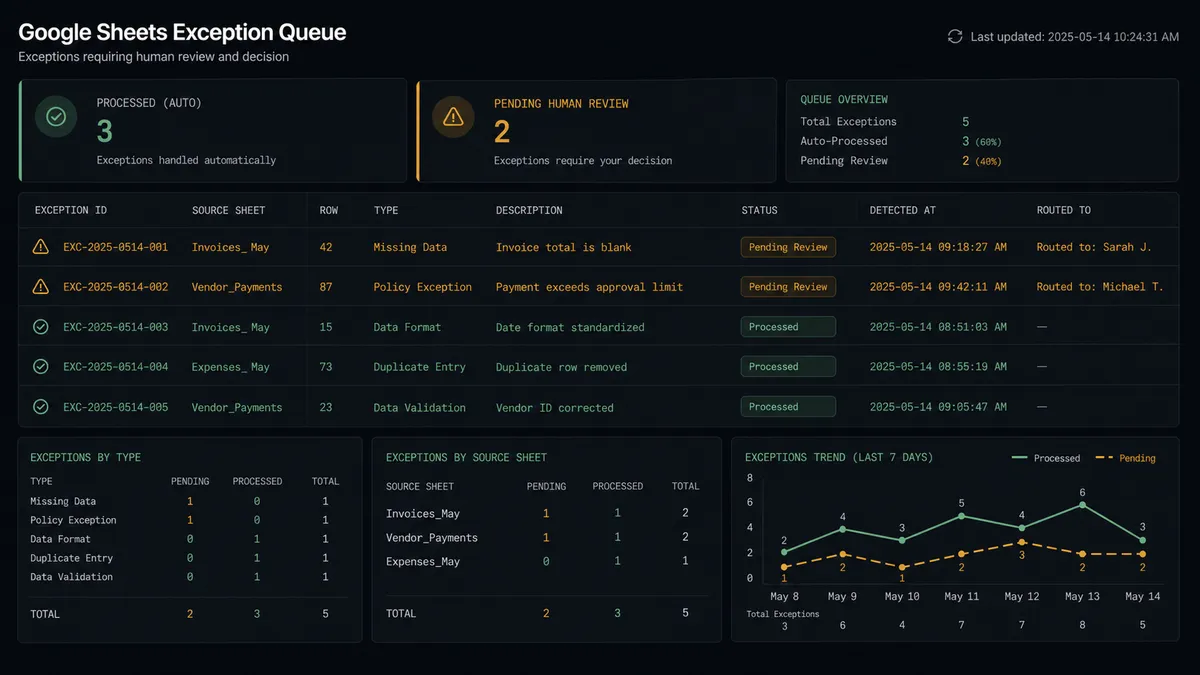This screenshot has width=1200, height=675.
Task: Click May 11 processed point labeled 5
Action: [962, 516]
